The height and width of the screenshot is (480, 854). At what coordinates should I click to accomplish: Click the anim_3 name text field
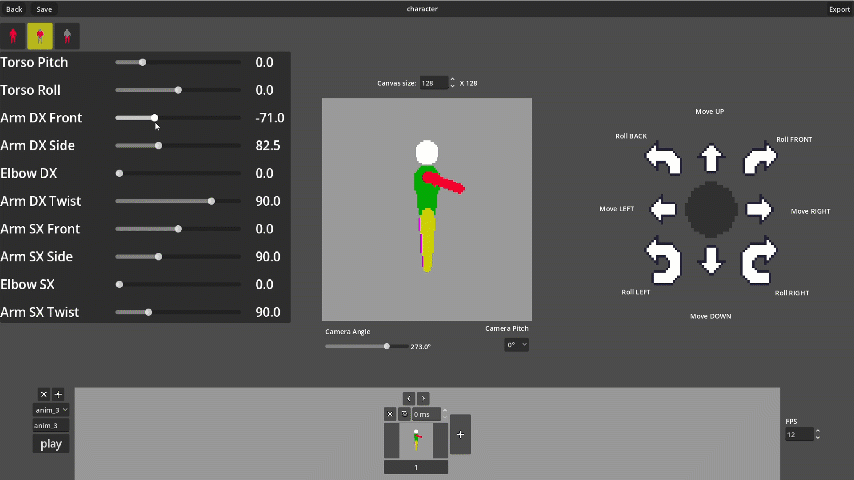(51, 426)
